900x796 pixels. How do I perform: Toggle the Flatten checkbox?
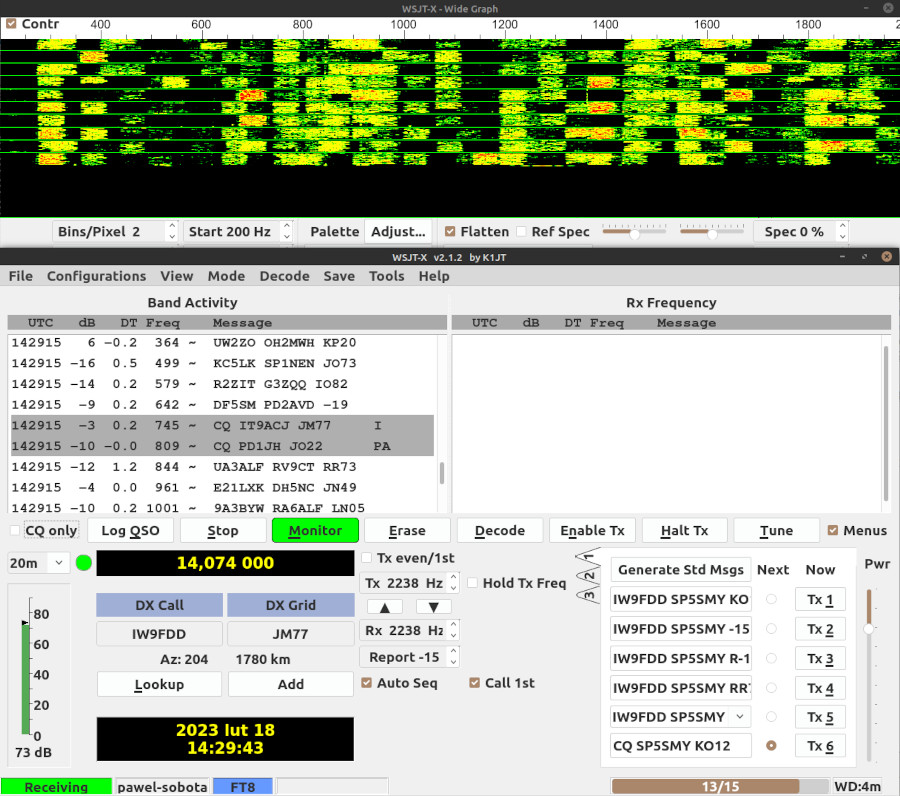[x=450, y=231]
